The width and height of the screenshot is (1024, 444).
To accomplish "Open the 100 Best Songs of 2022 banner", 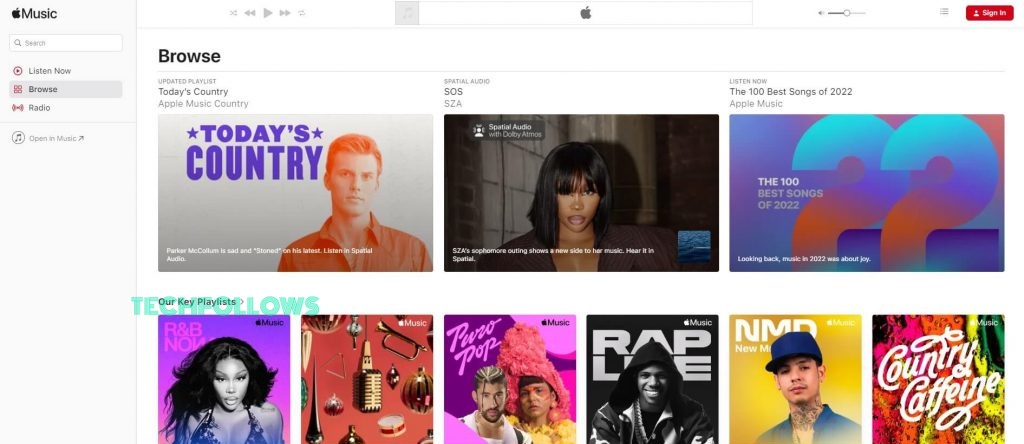I will pyautogui.click(x=867, y=193).
